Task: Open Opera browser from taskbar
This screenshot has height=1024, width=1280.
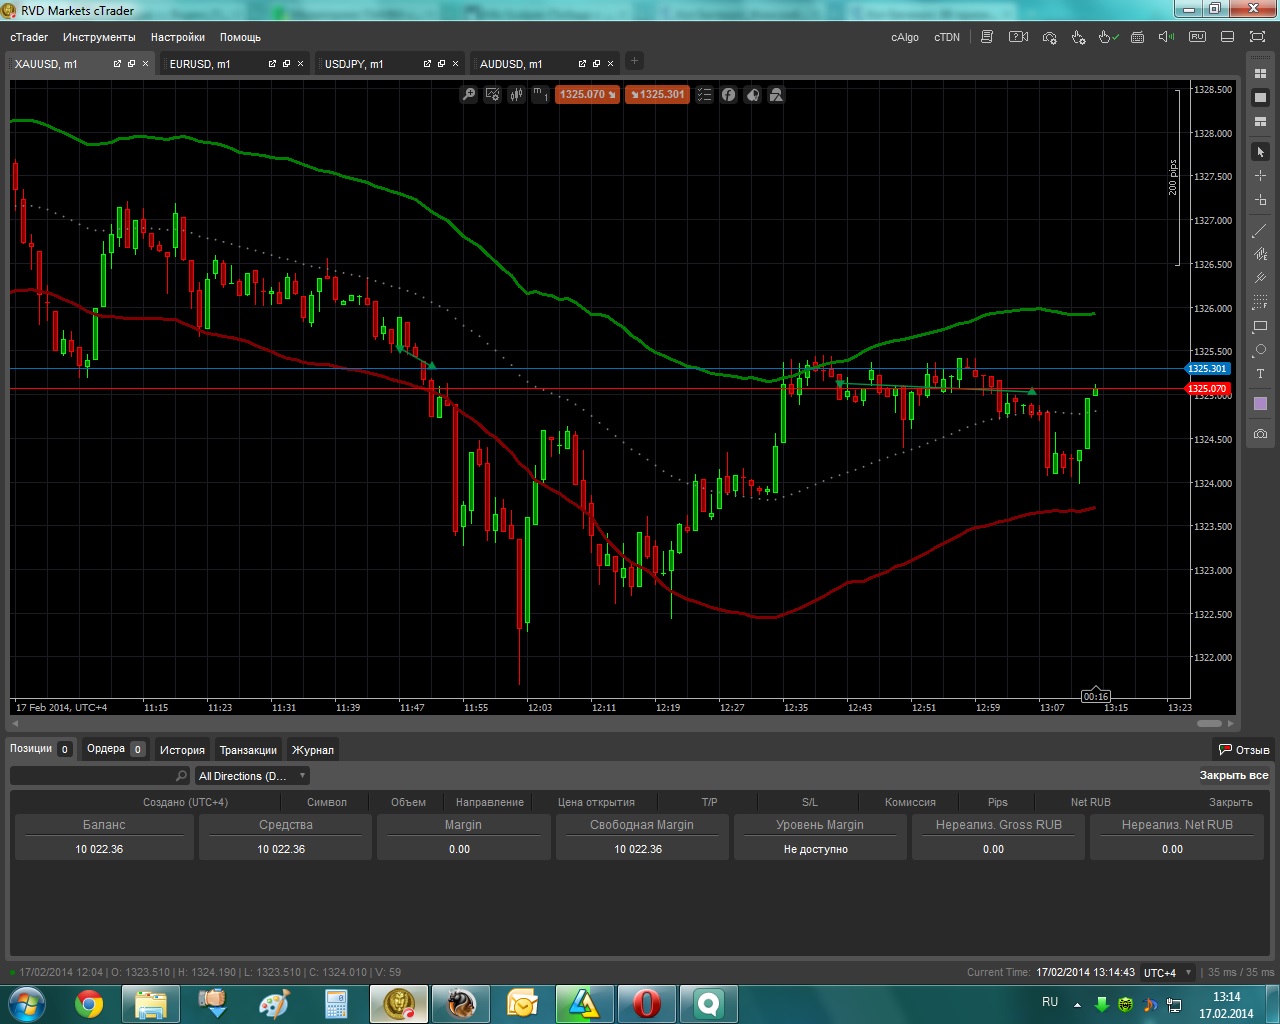Action: click(646, 1003)
